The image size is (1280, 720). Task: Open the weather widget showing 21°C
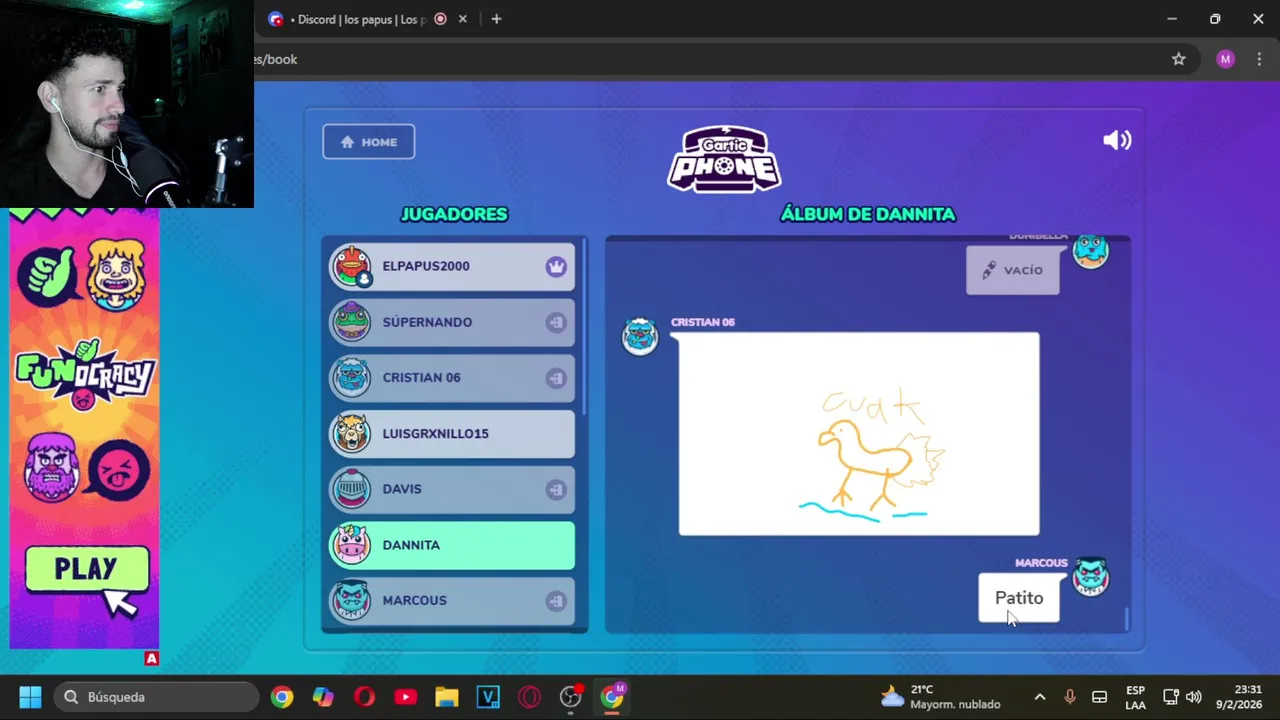(x=940, y=697)
